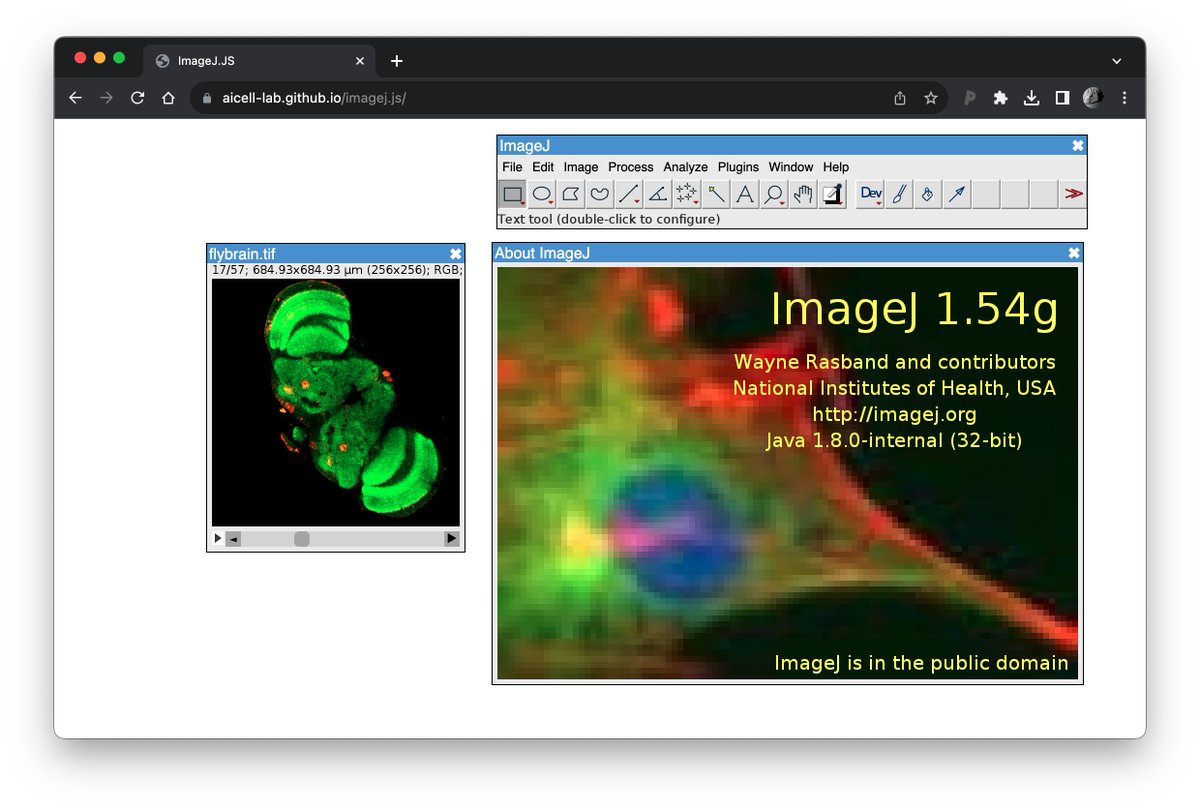Open the browser Extensions puzzle icon
The height and width of the screenshot is (810, 1200).
click(x=1000, y=98)
